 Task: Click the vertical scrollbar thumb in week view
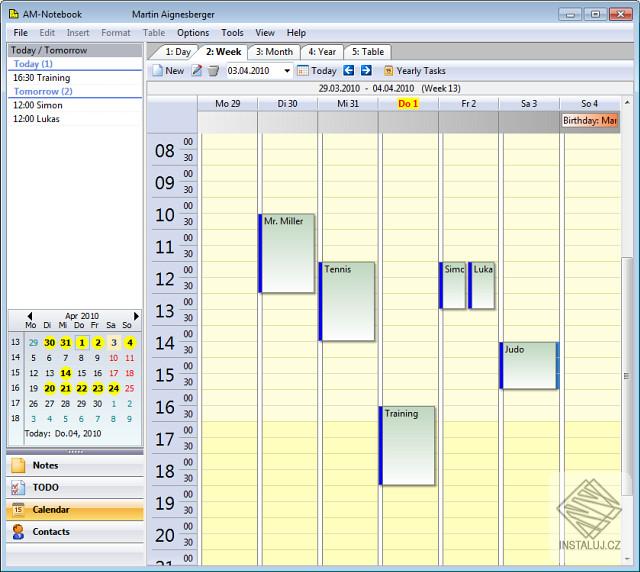tap(627, 376)
